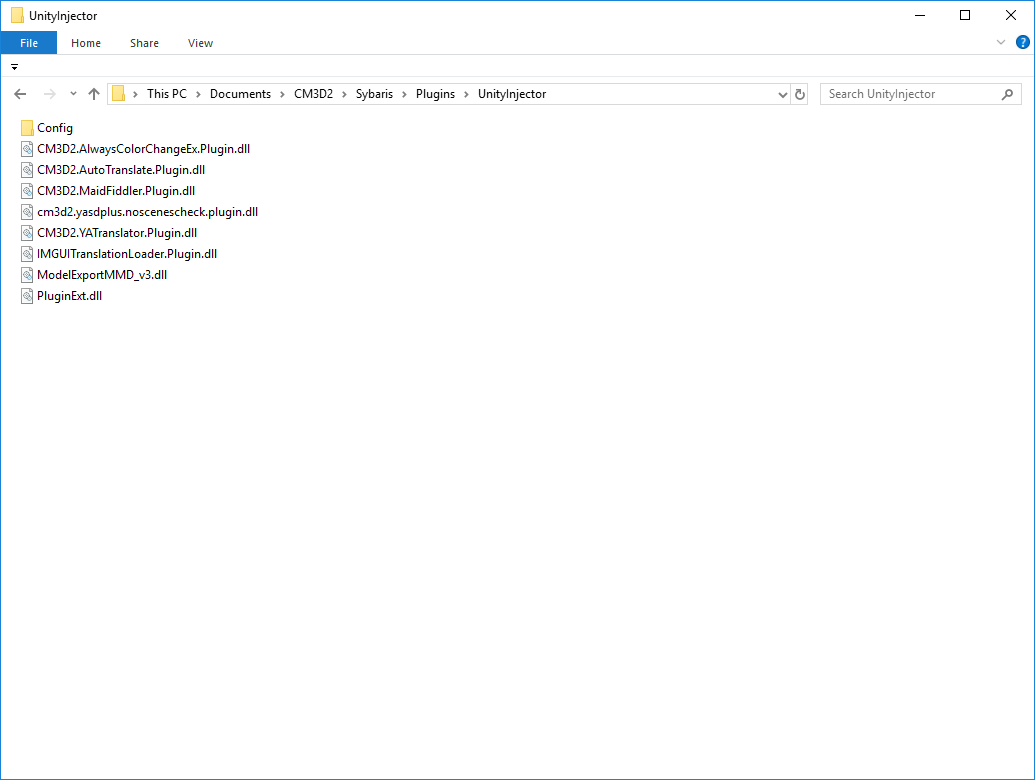Viewport: 1035px width, 780px height.
Task: Refresh the UnityInjector folder view
Action: pos(800,94)
